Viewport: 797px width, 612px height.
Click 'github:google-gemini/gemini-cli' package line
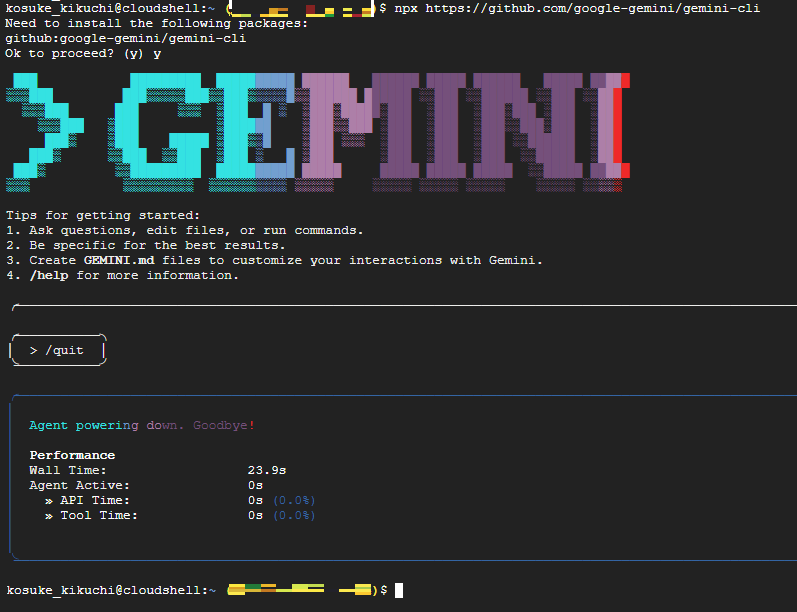126,39
